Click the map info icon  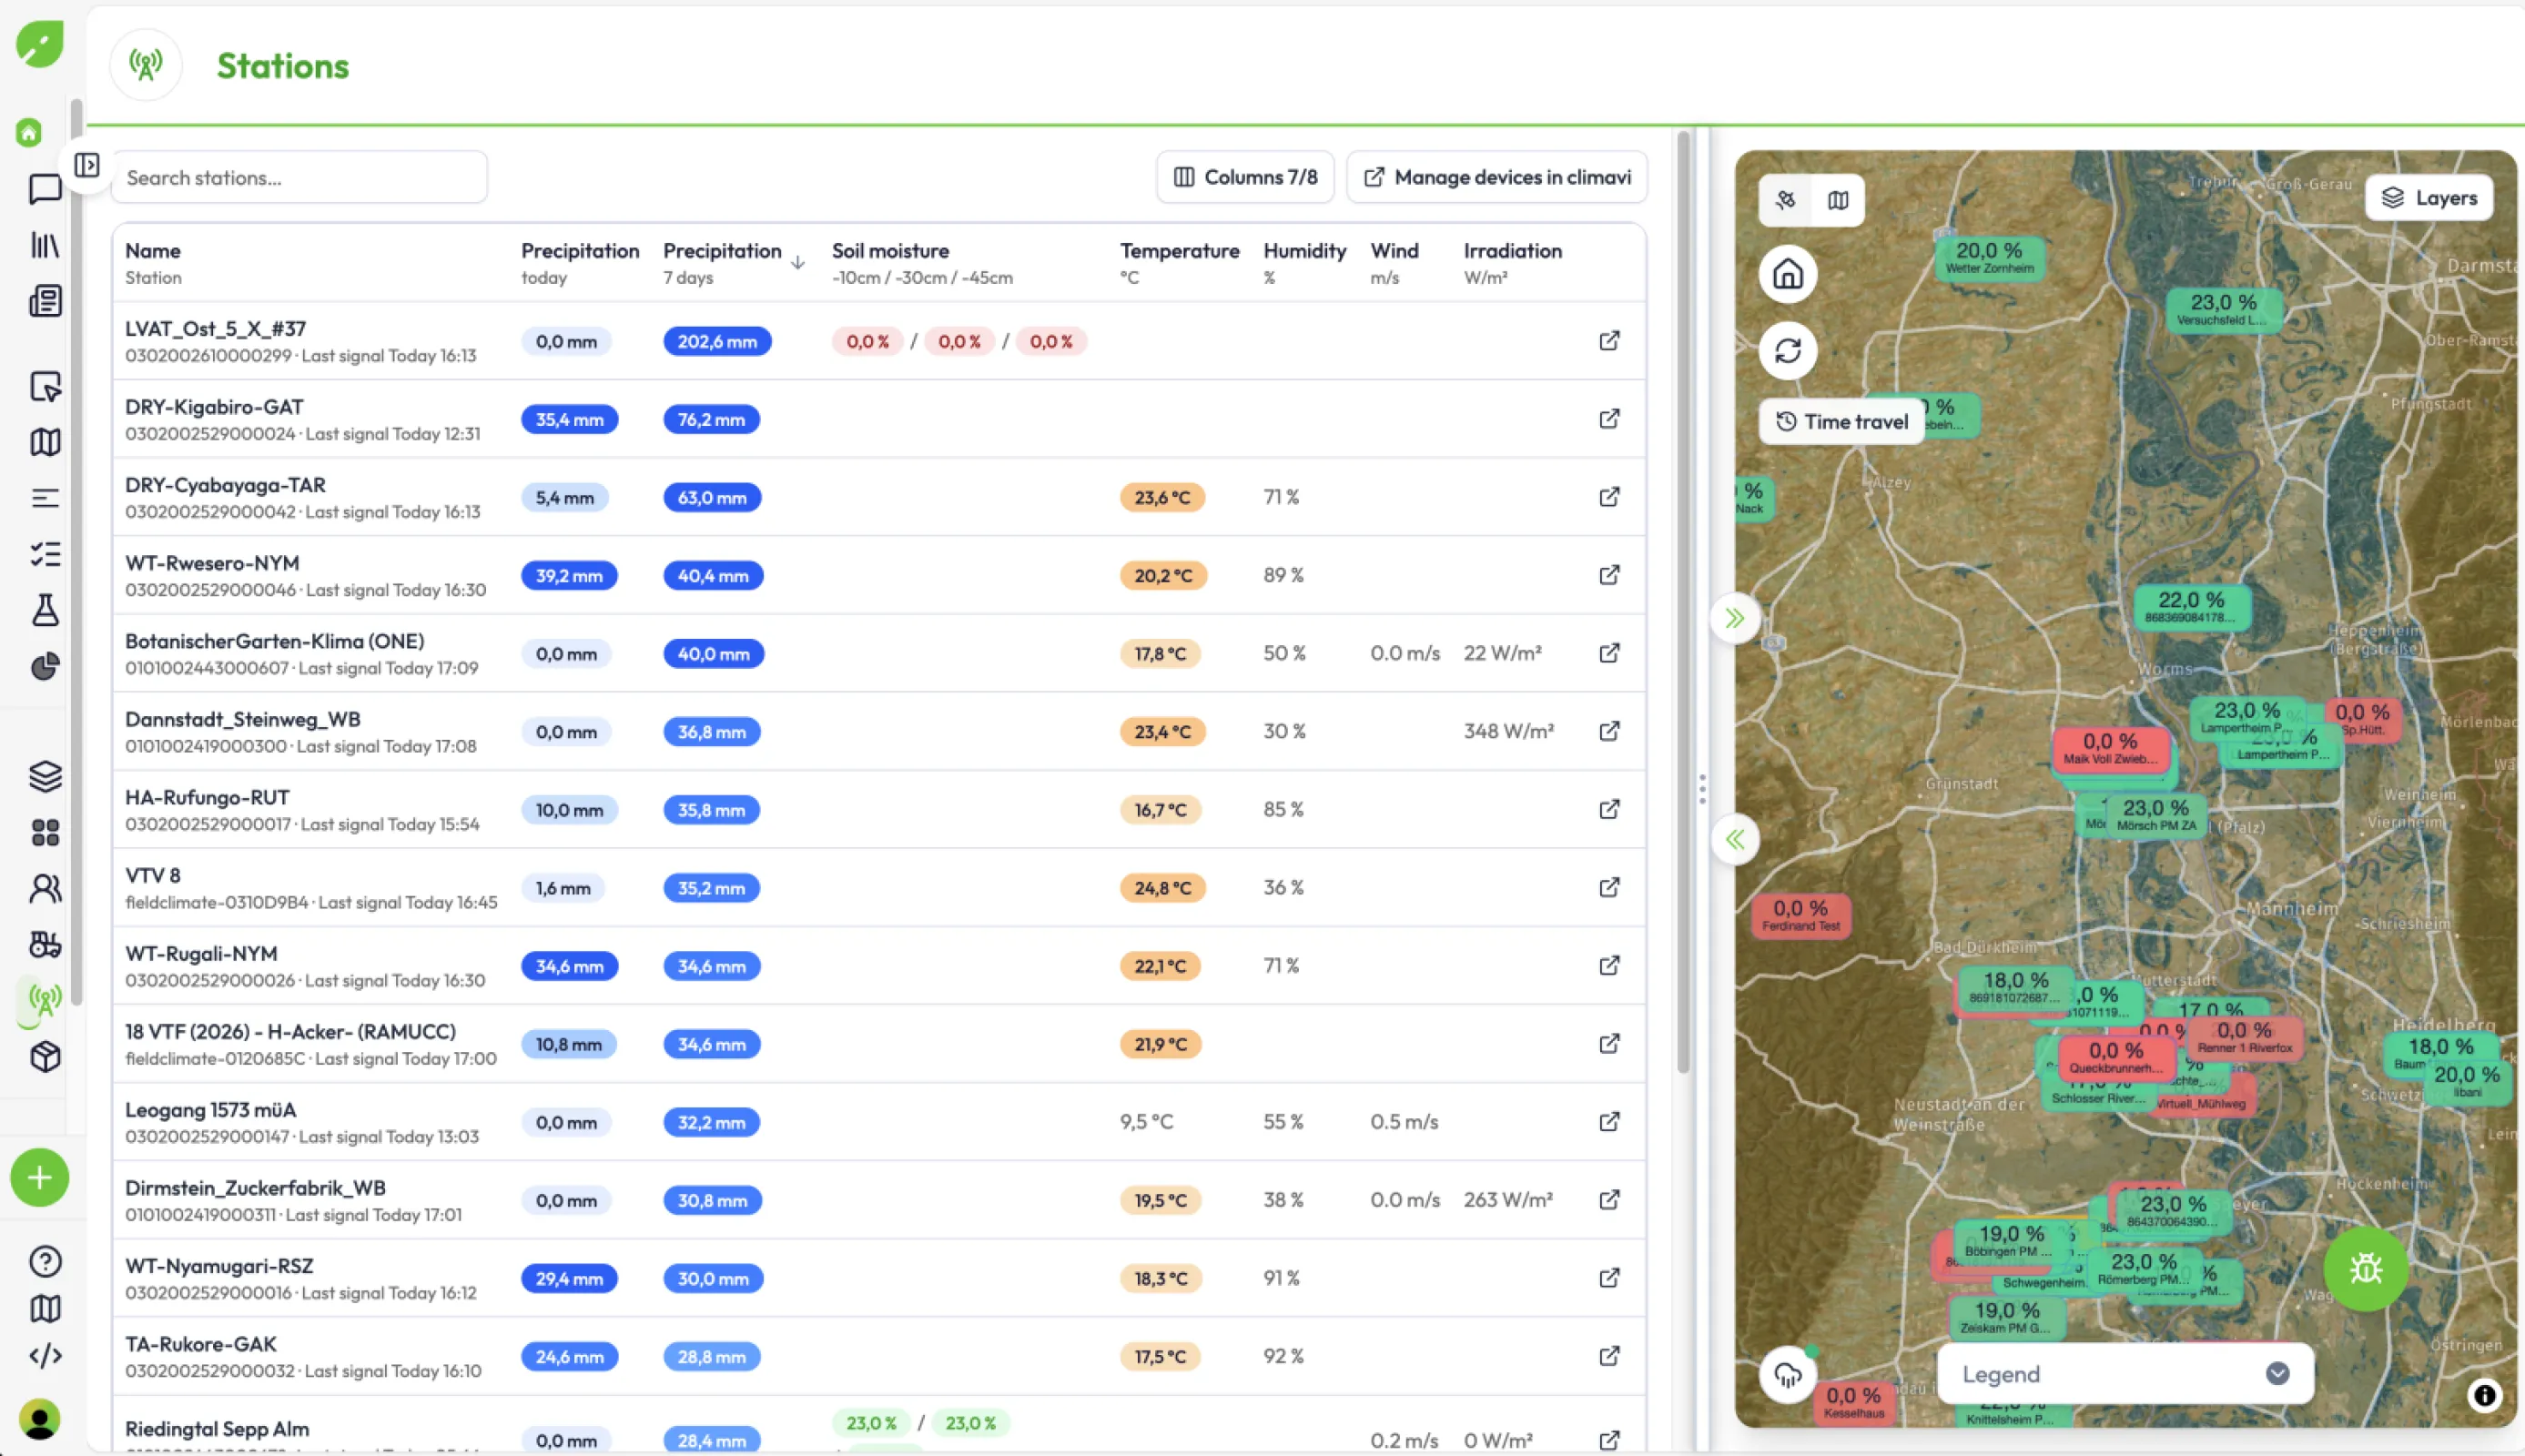(2484, 1395)
